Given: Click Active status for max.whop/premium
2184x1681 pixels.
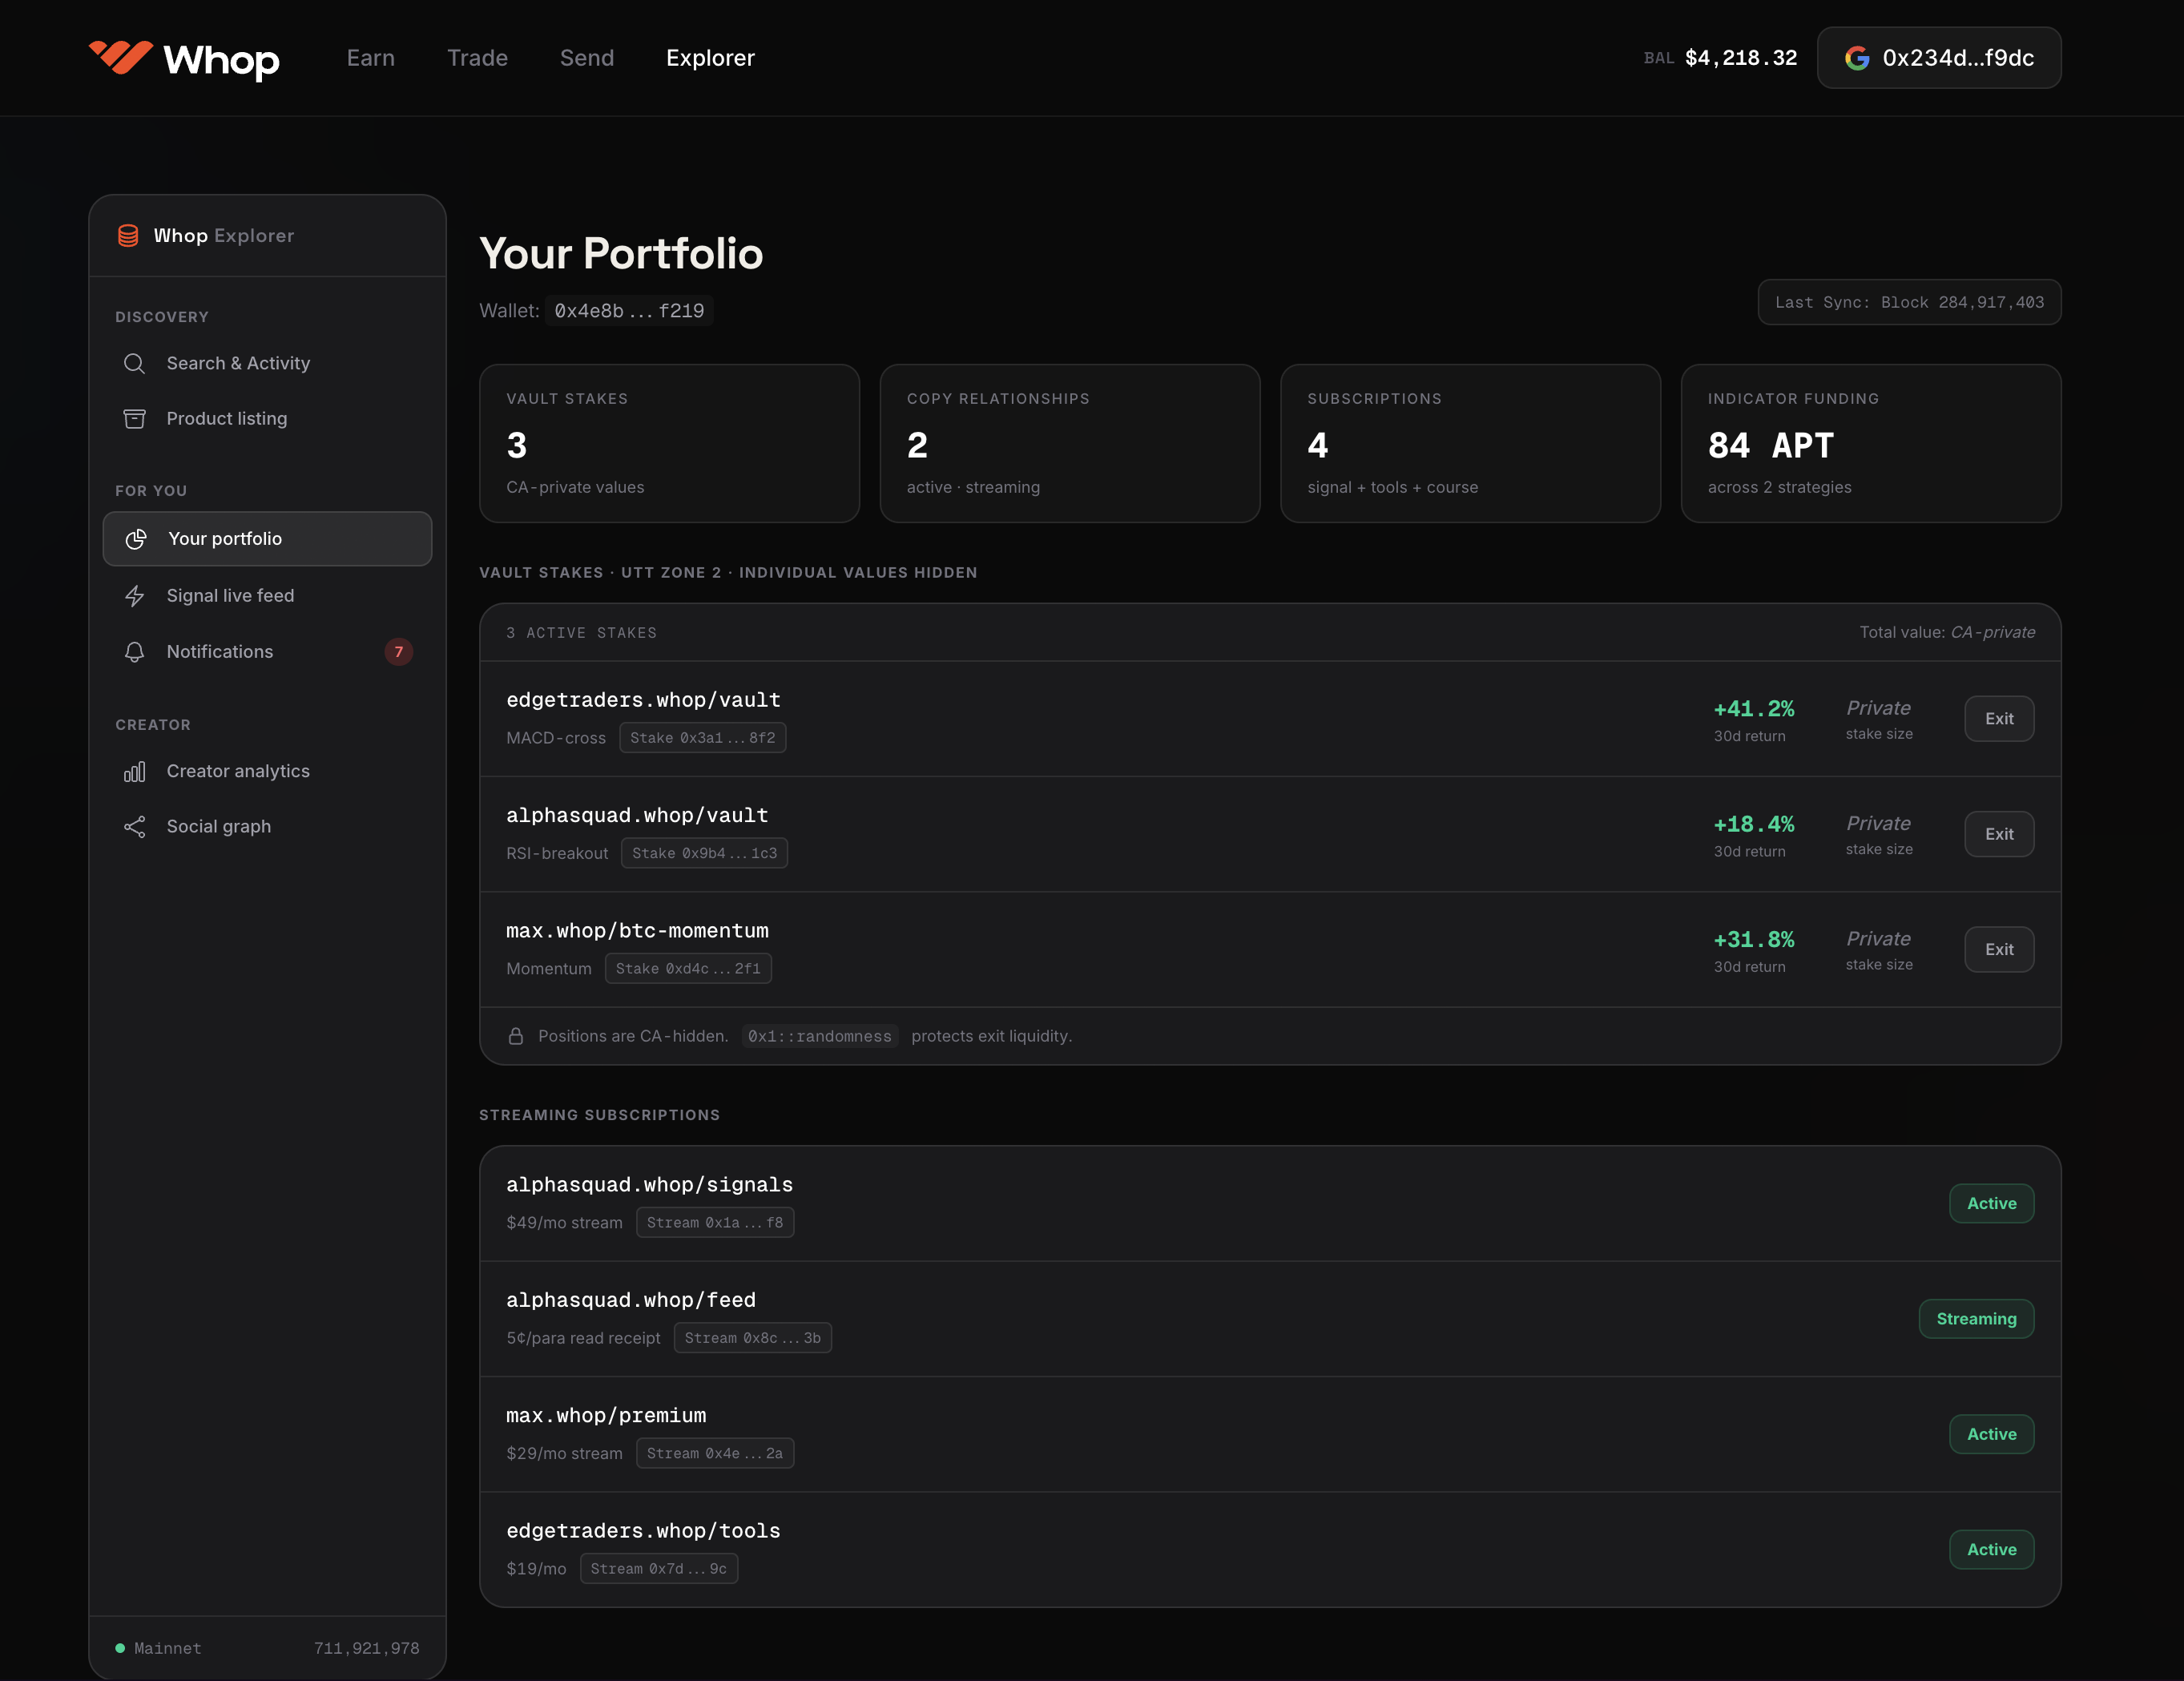Looking at the screenshot, I should pos(1991,1434).
